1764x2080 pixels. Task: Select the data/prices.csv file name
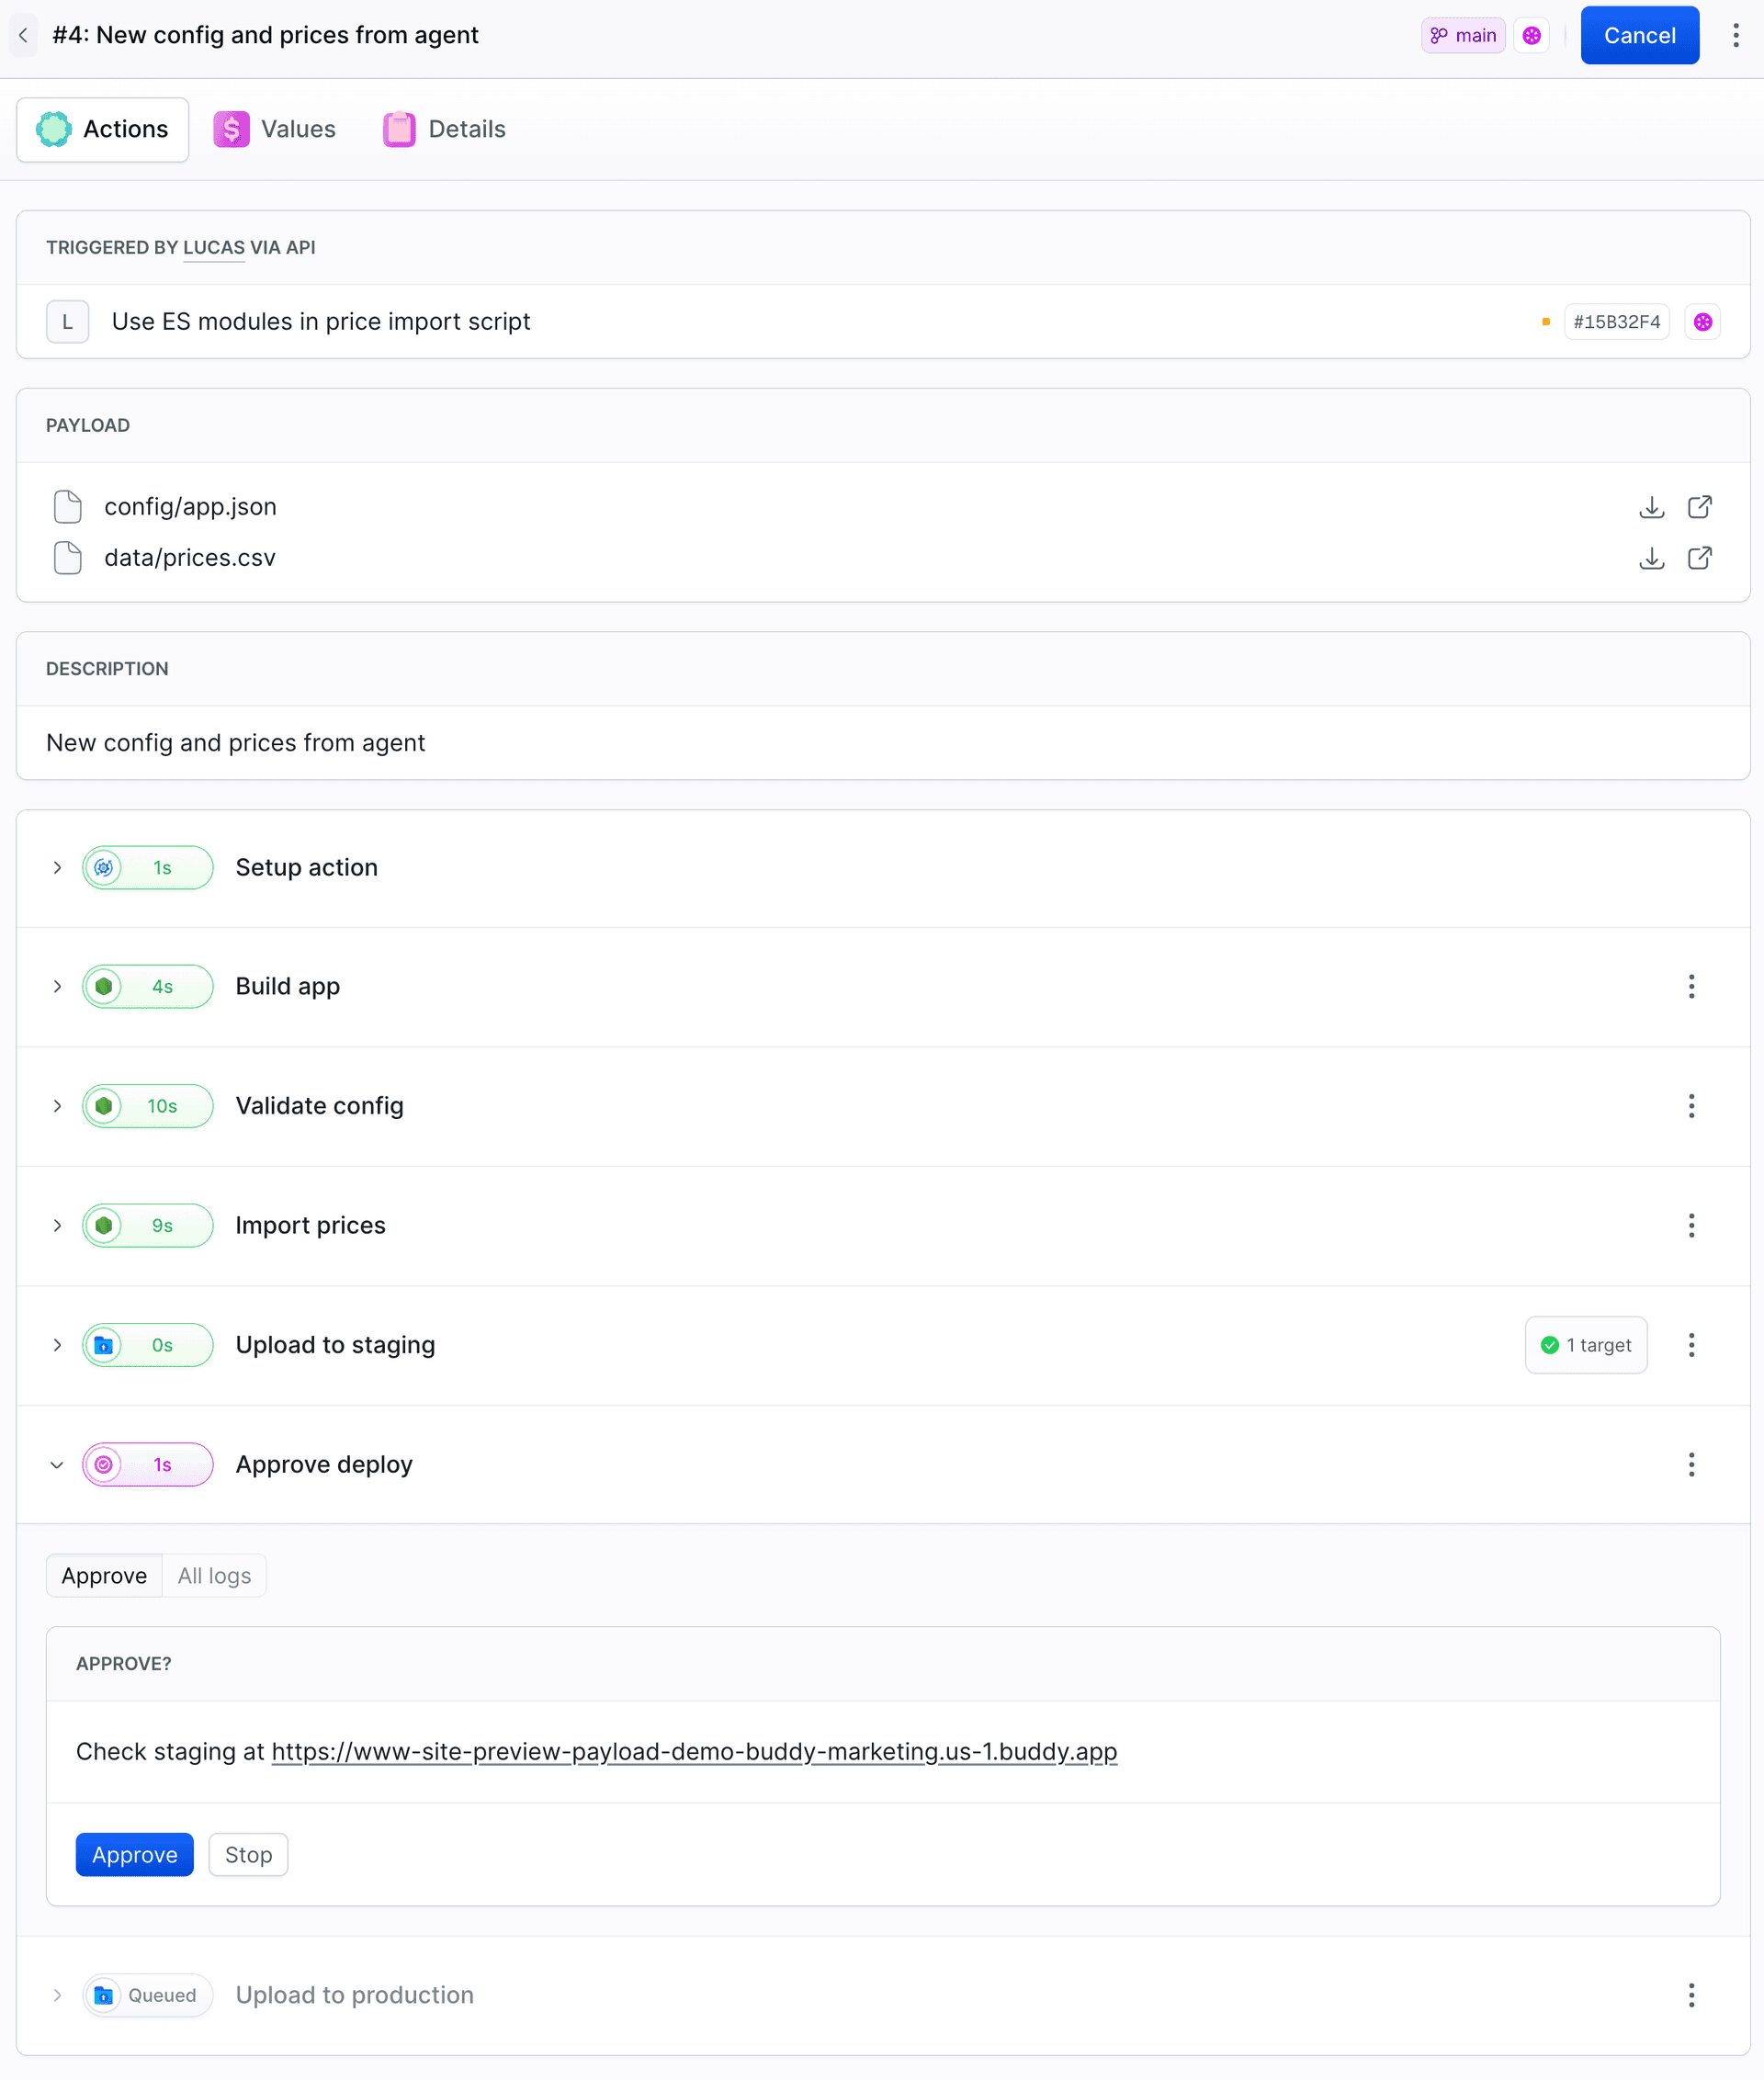(189, 558)
